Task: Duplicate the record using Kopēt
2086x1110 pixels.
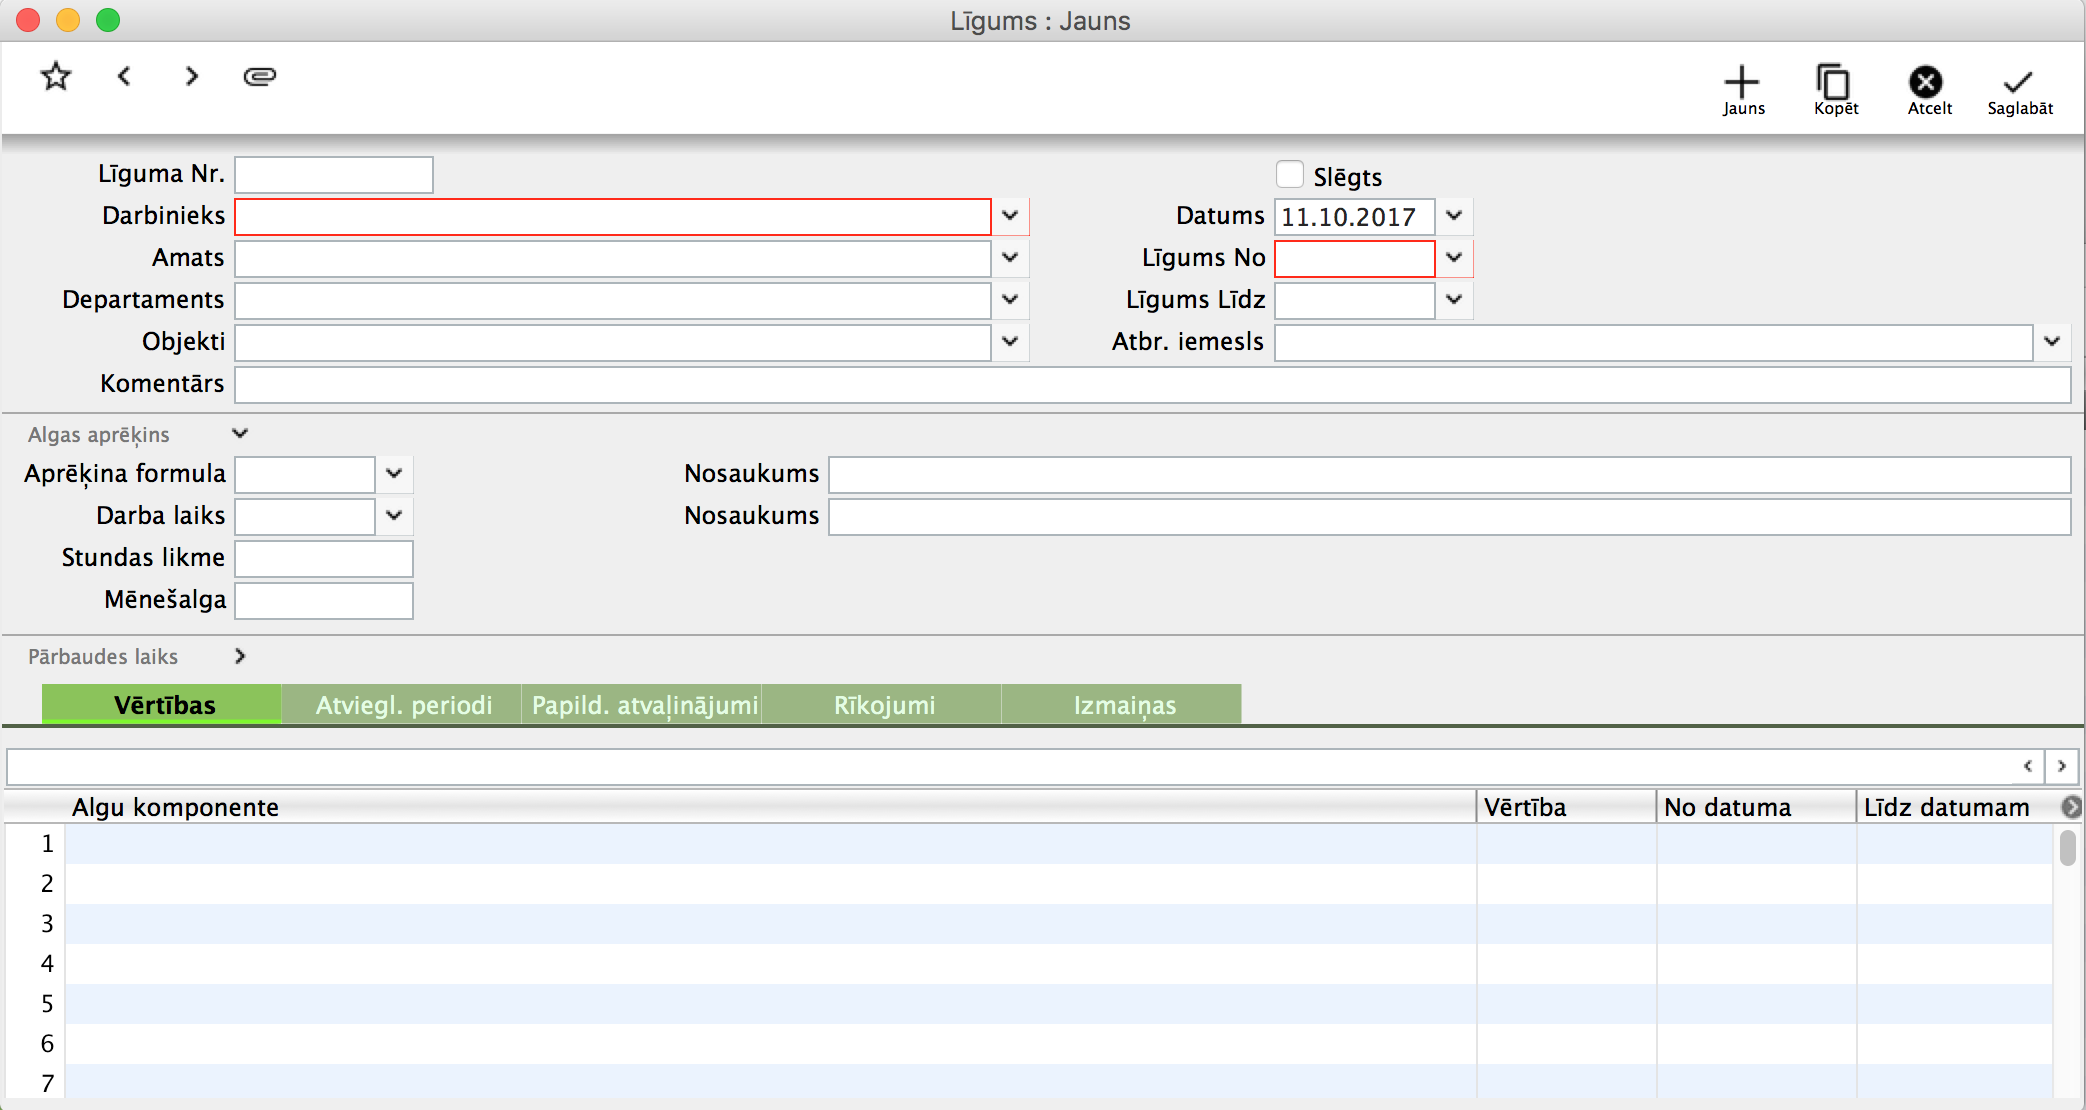Action: pyautogui.click(x=1835, y=90)
